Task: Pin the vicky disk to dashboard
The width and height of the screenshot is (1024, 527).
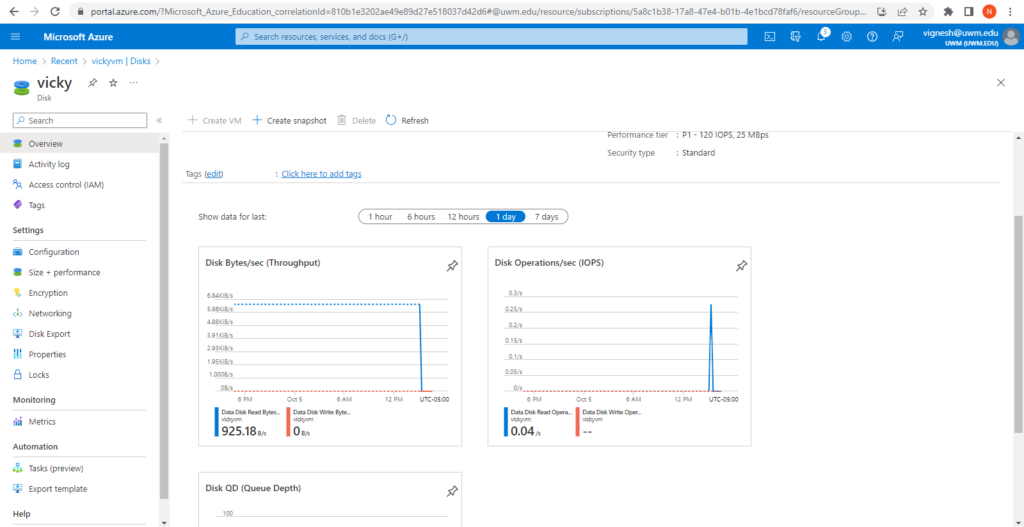Action: pyautogui.click(x=93, y=83)
